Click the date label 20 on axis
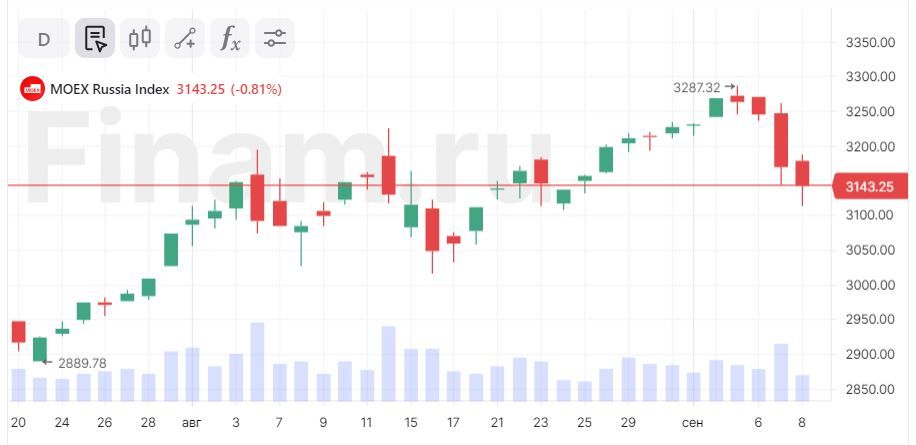 tap(18, 423)
